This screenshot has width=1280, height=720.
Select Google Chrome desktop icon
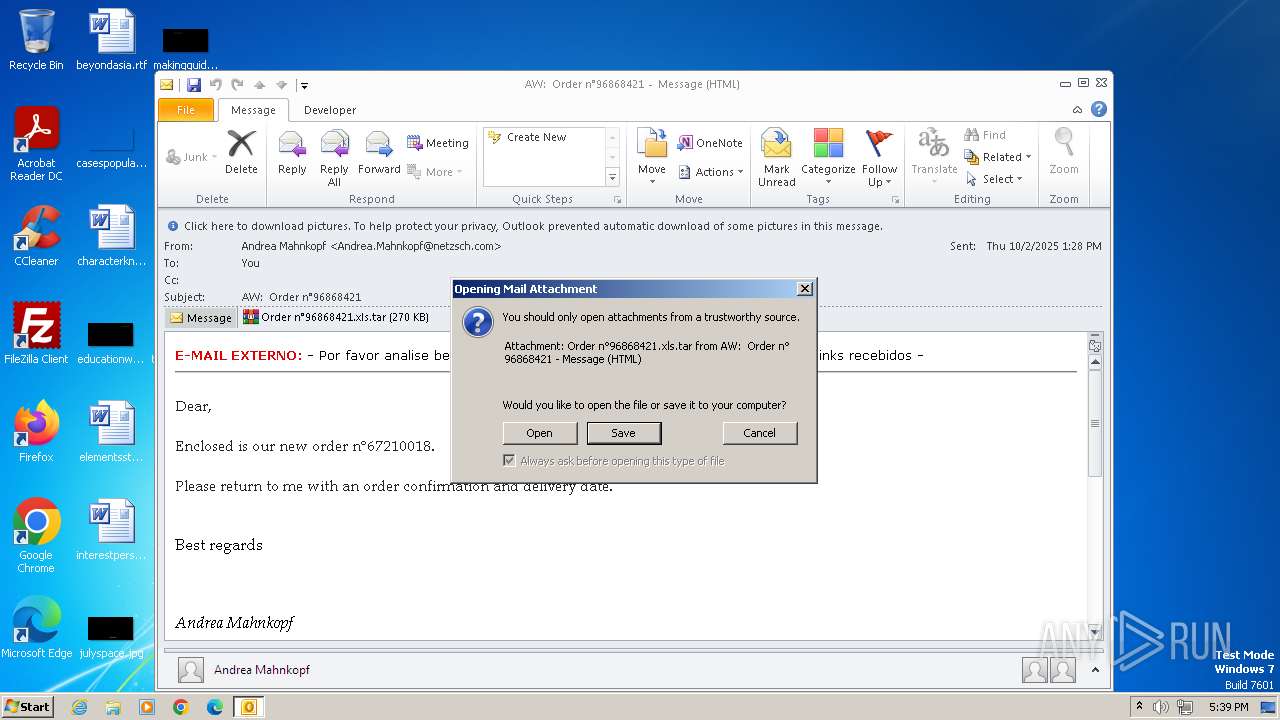(x=36, y=536)
